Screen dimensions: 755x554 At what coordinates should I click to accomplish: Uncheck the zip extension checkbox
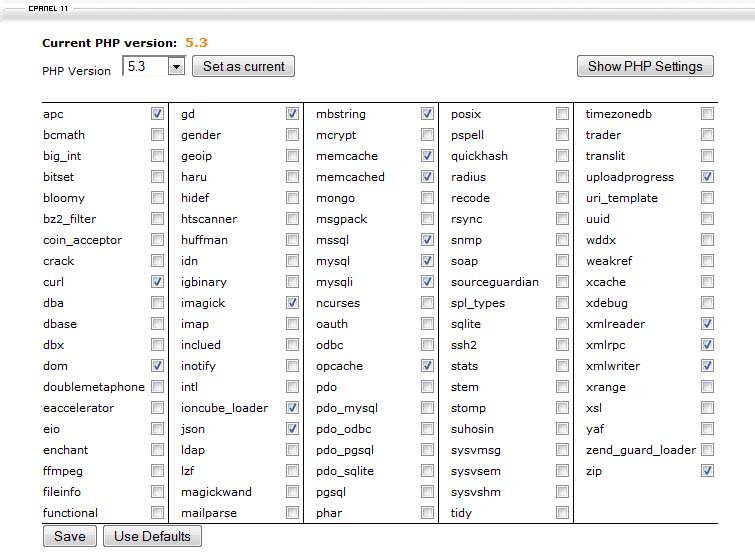pyautogui.click(x=707, y=471)
